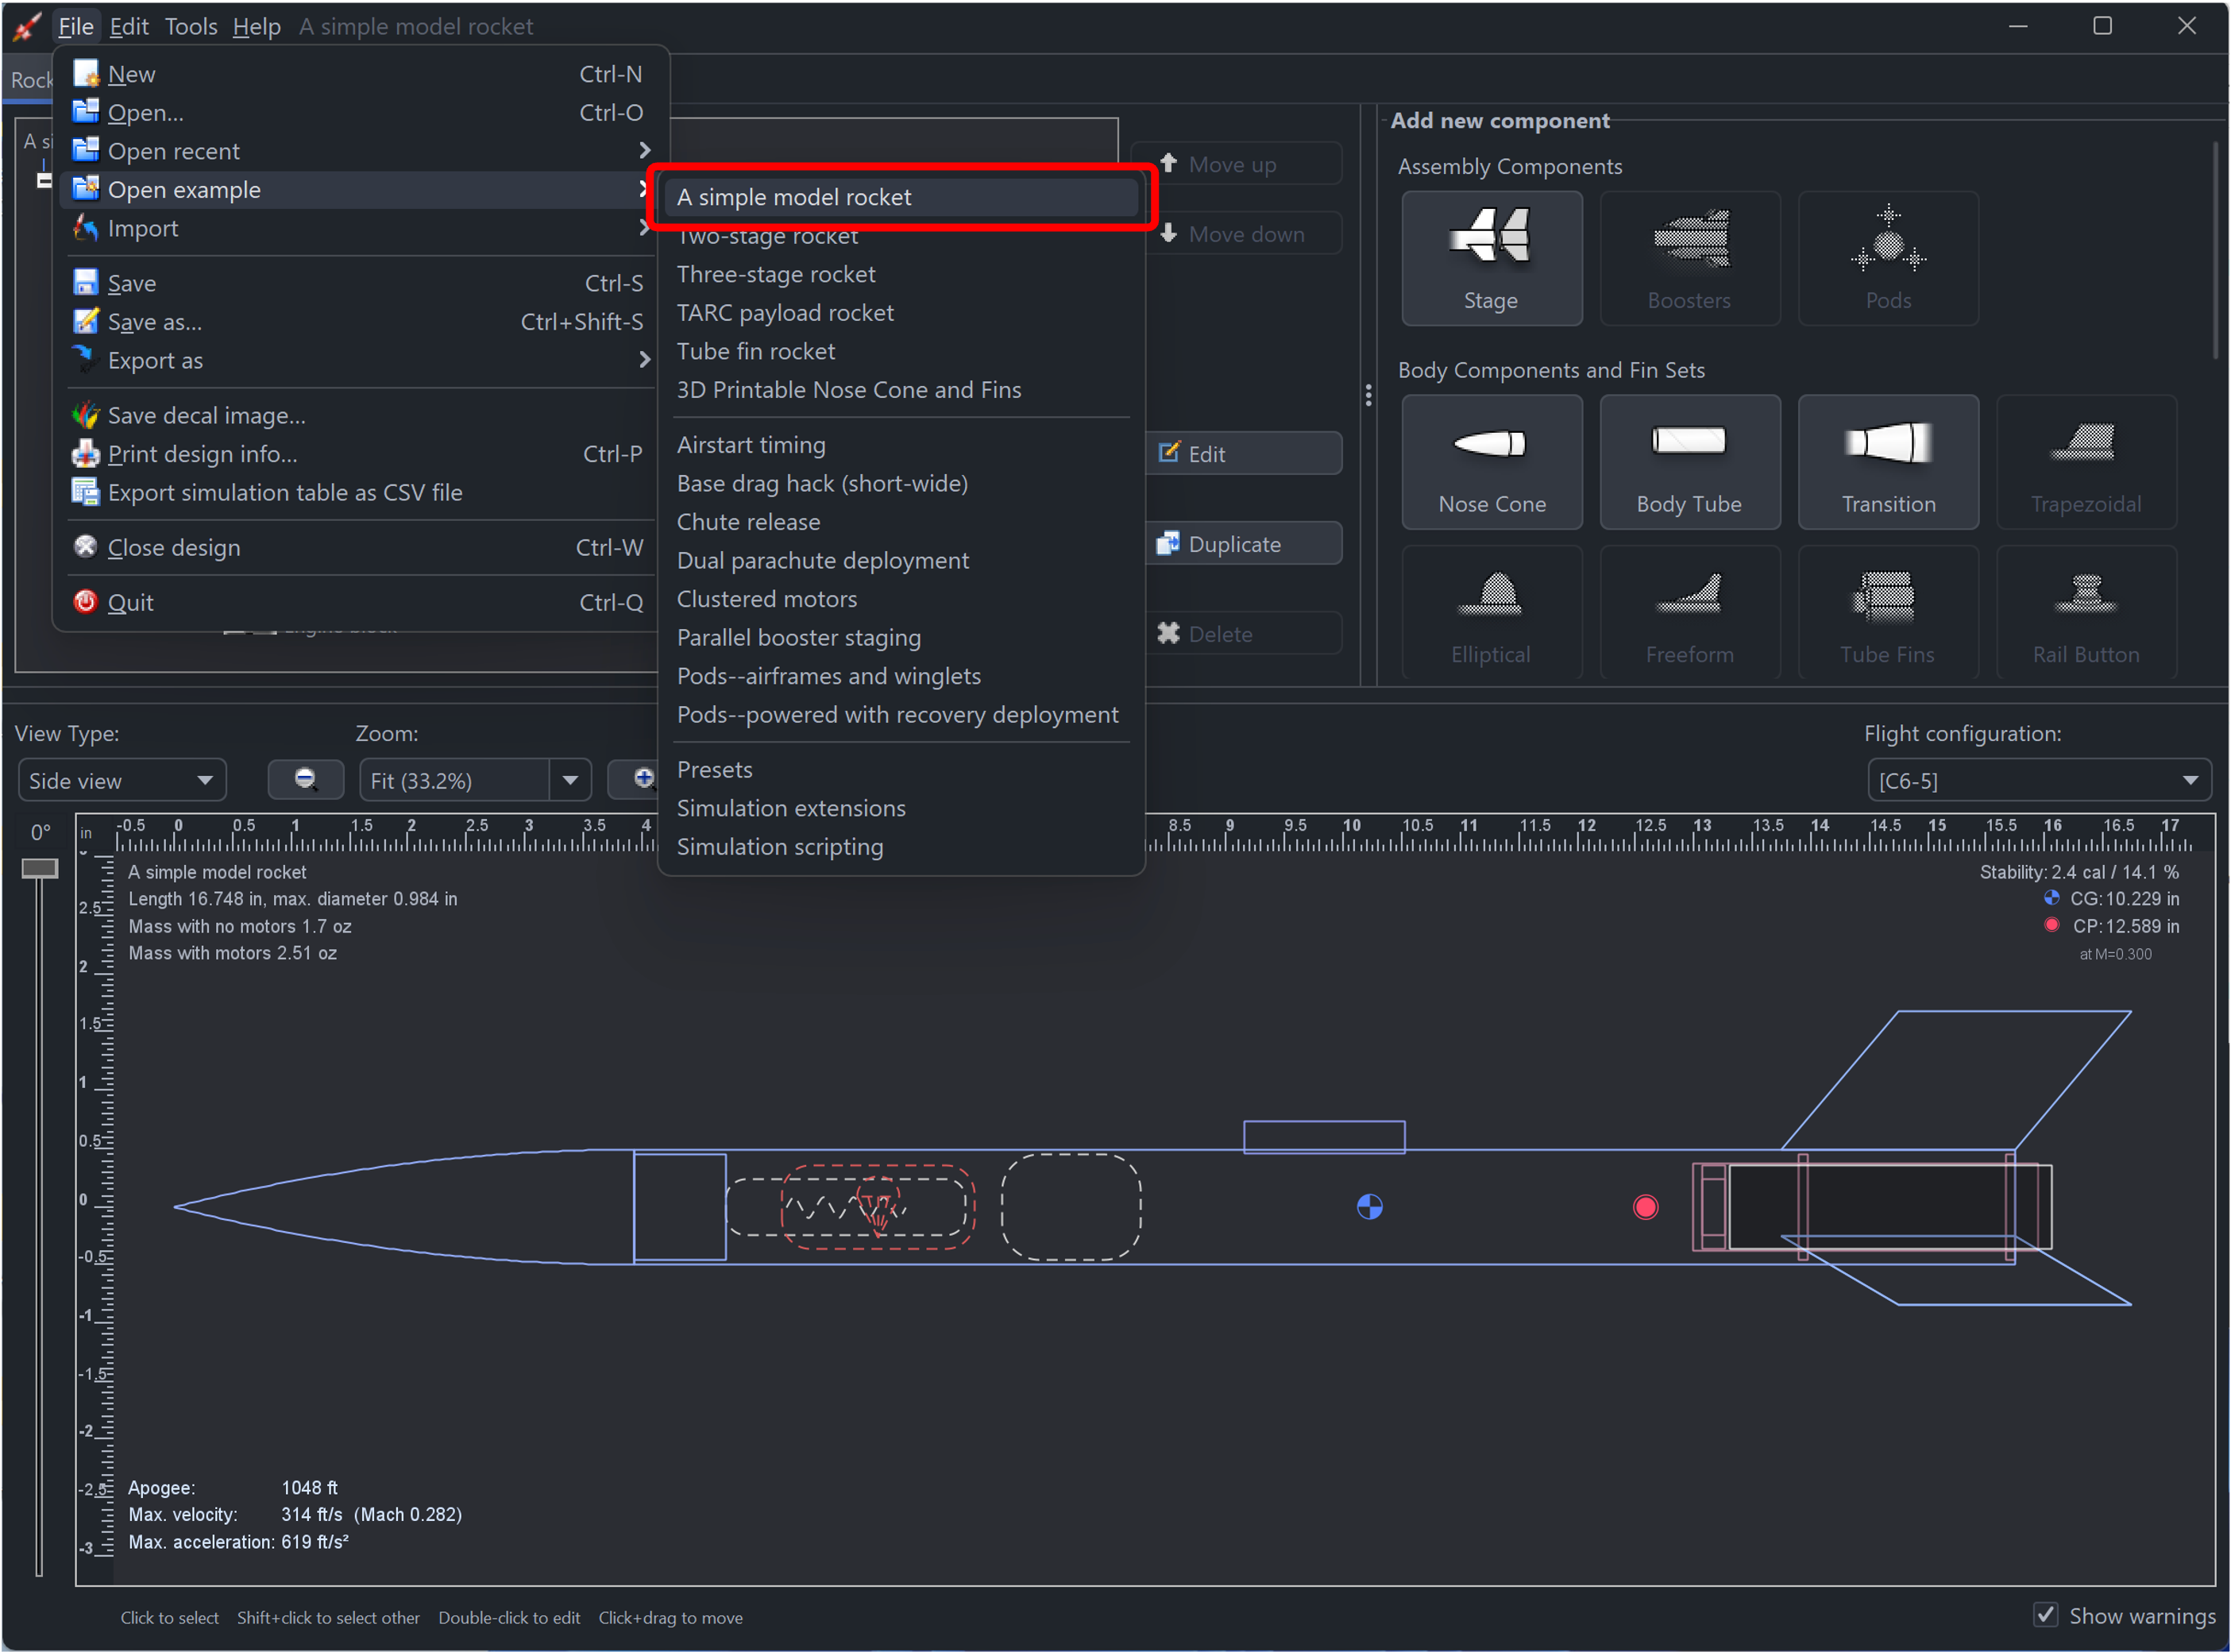2231x1652 pixels.
Task: Open the Side view type dropdown
Action: coord(122,779)
